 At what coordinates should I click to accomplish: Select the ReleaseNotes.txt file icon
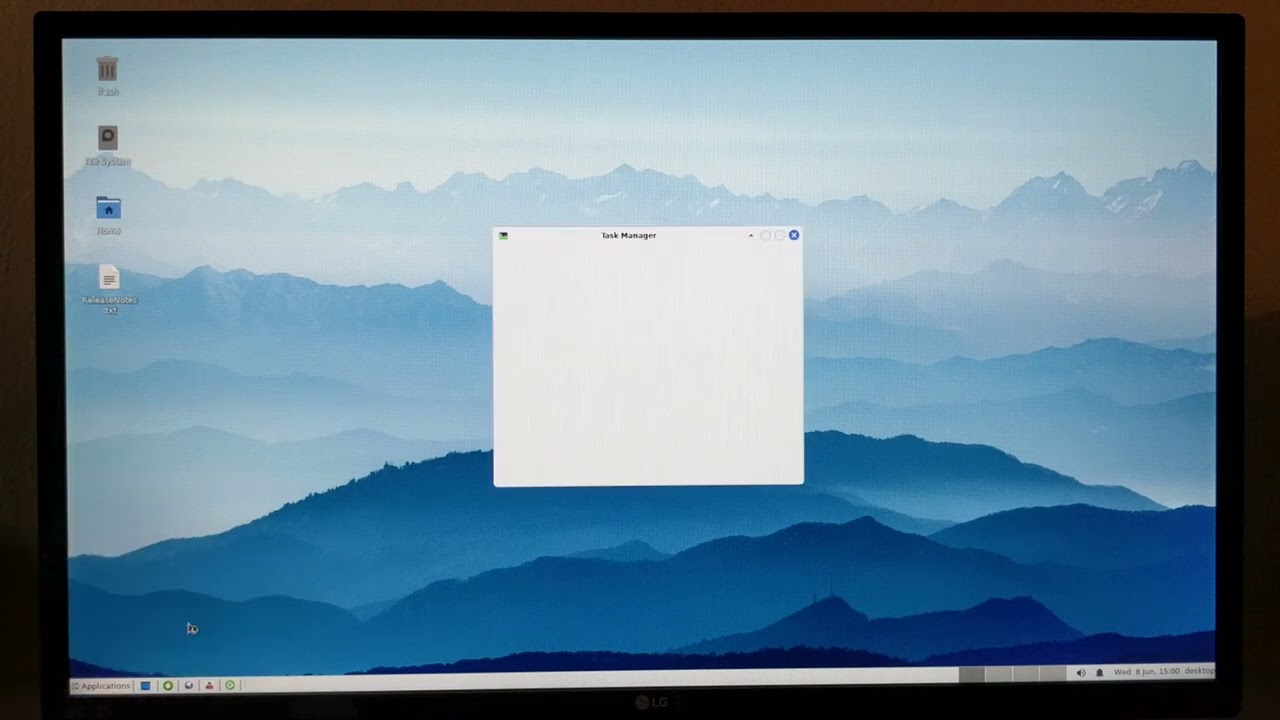tap(109, 290)
